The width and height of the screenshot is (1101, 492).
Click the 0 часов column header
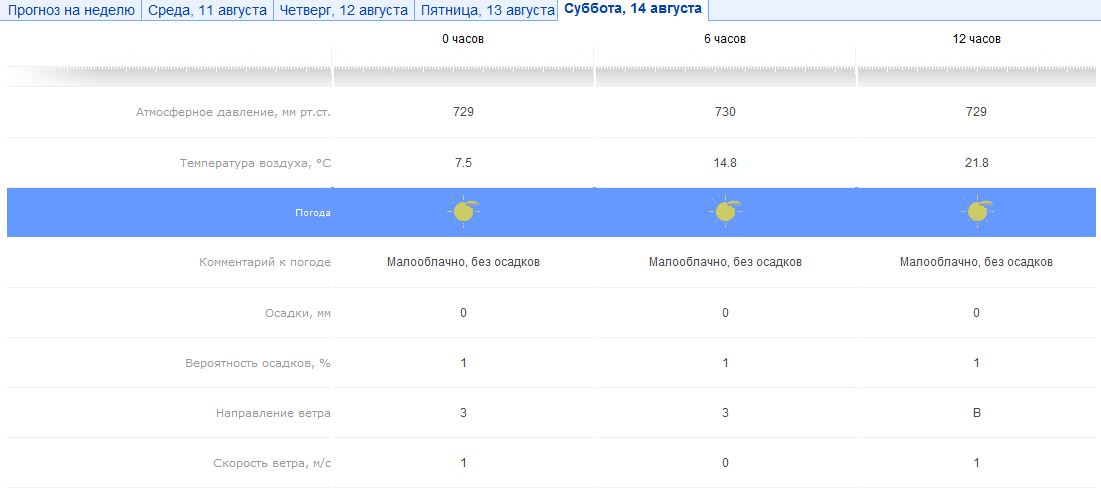click(x=464, y=39)
